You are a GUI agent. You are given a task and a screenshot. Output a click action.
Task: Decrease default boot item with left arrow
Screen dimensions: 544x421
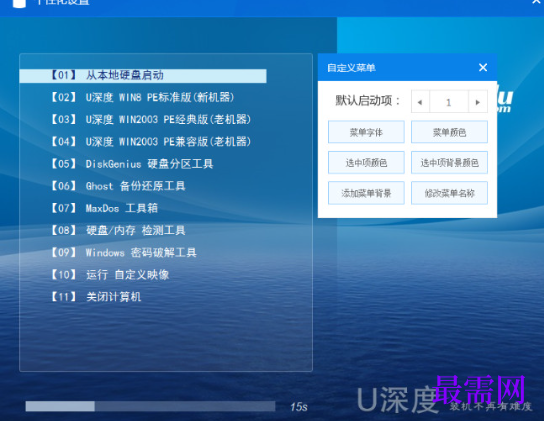point(420,102)
